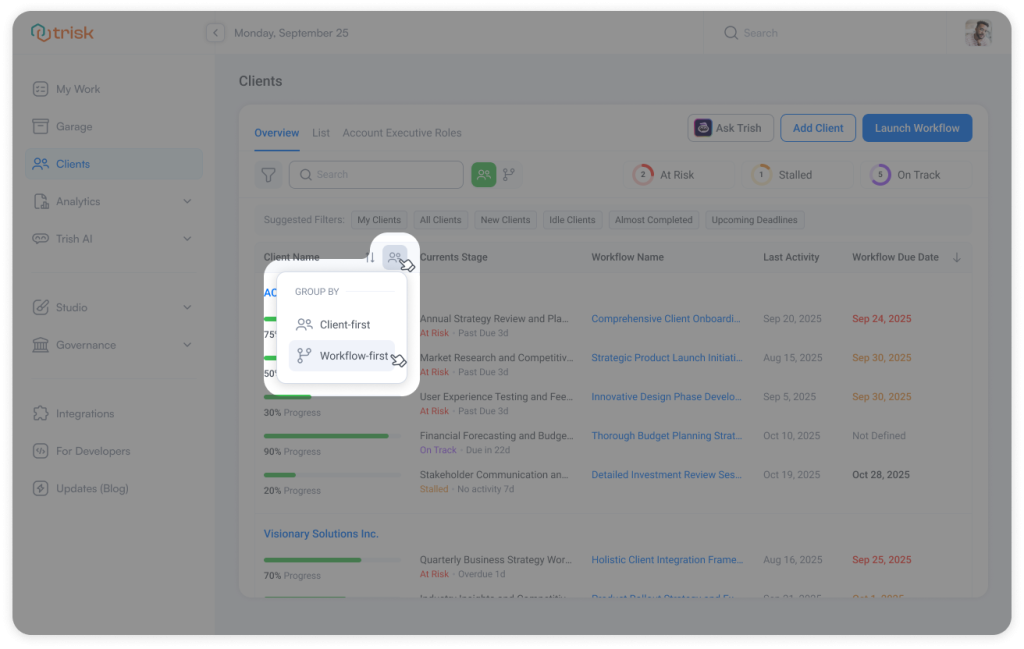The width and height of the screenshot is (1024, 649).
Task: Expand the Studio sidebar section
Action: coord(186,306)
